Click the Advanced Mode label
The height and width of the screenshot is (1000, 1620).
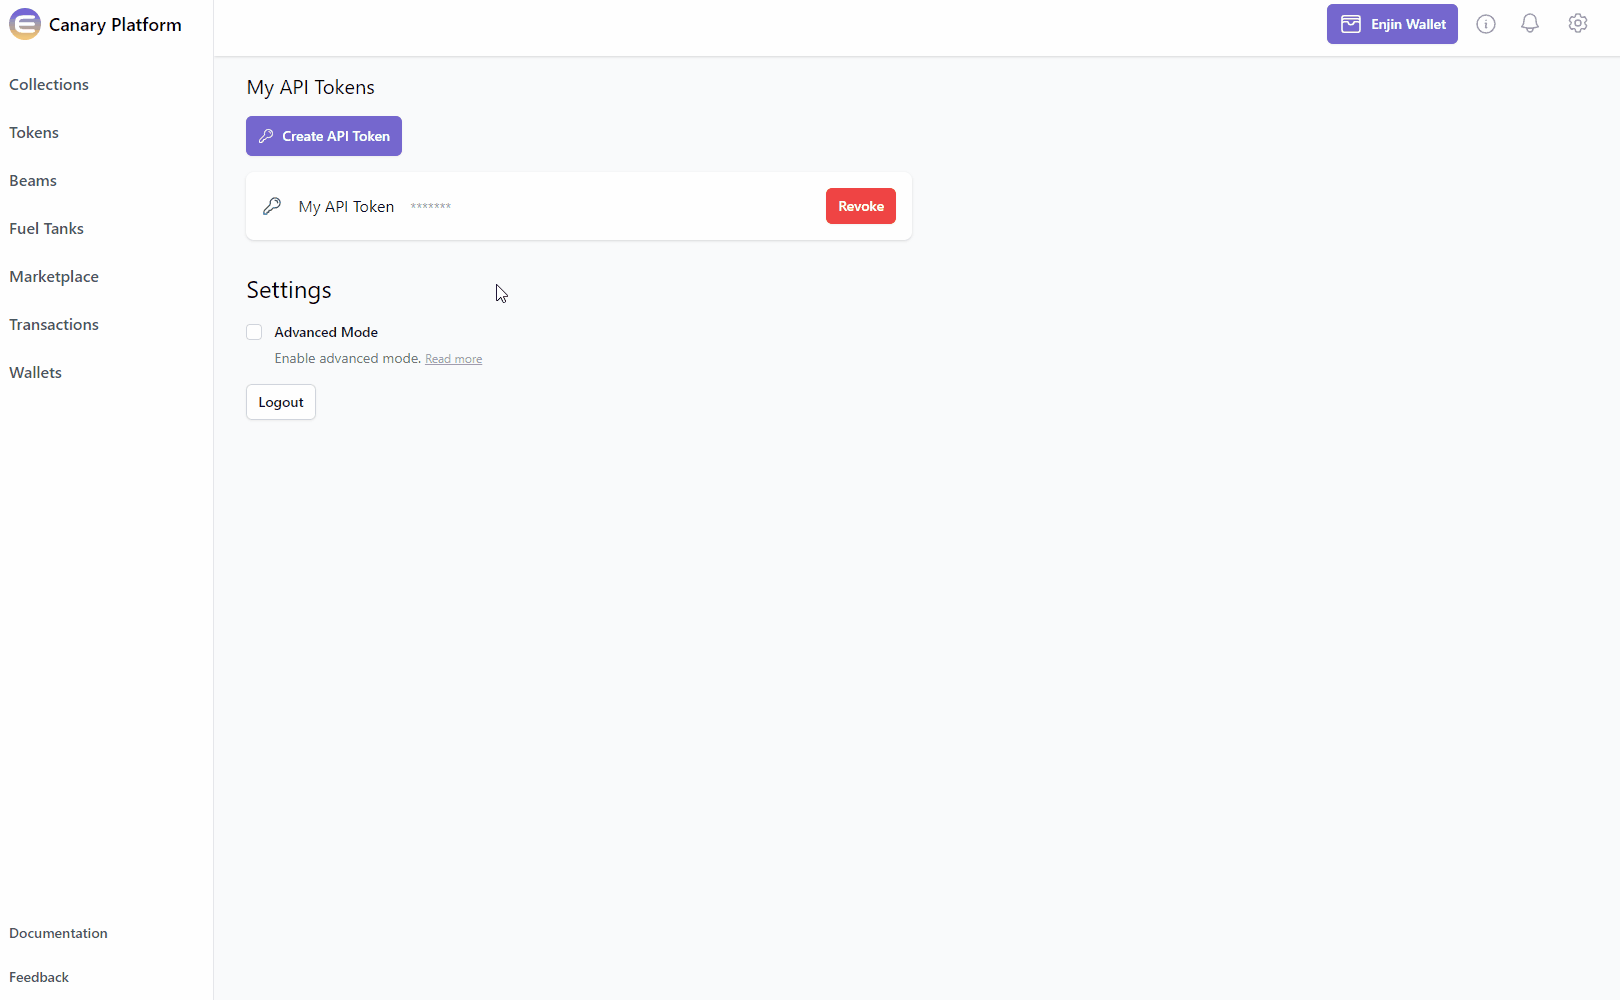(326, 332)
